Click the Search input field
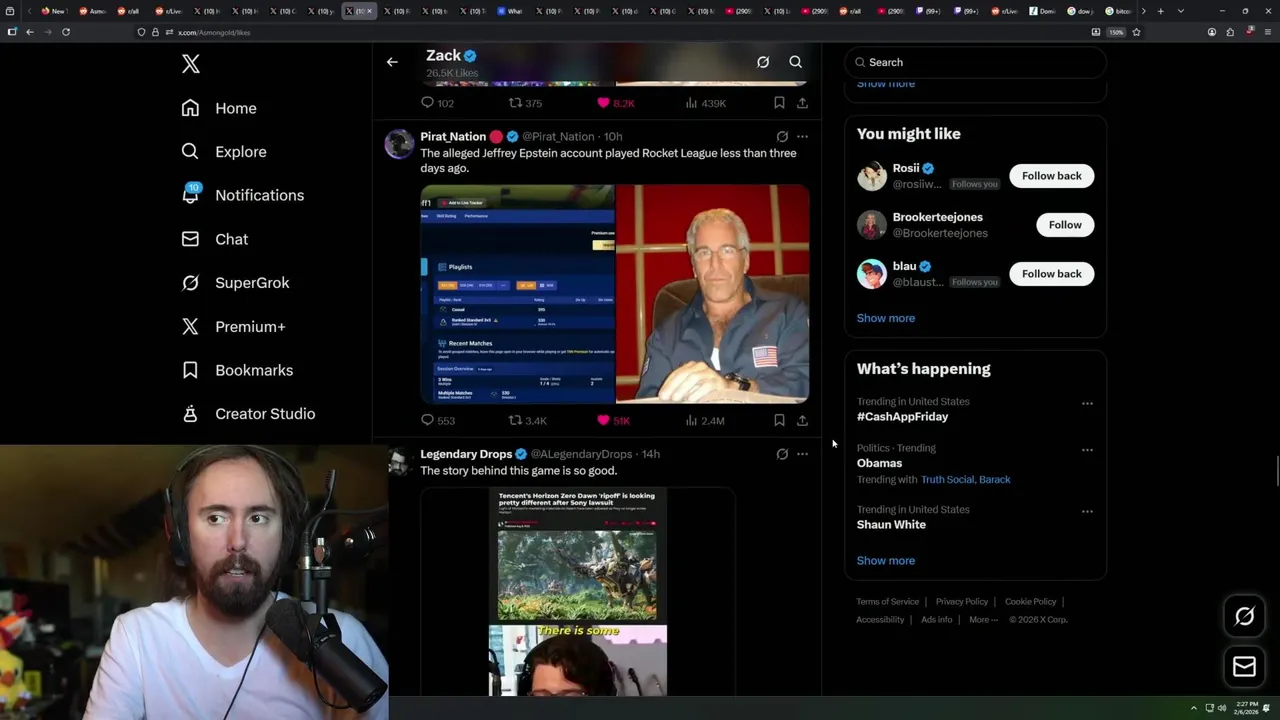1280x720 pixels. [975, 62]
